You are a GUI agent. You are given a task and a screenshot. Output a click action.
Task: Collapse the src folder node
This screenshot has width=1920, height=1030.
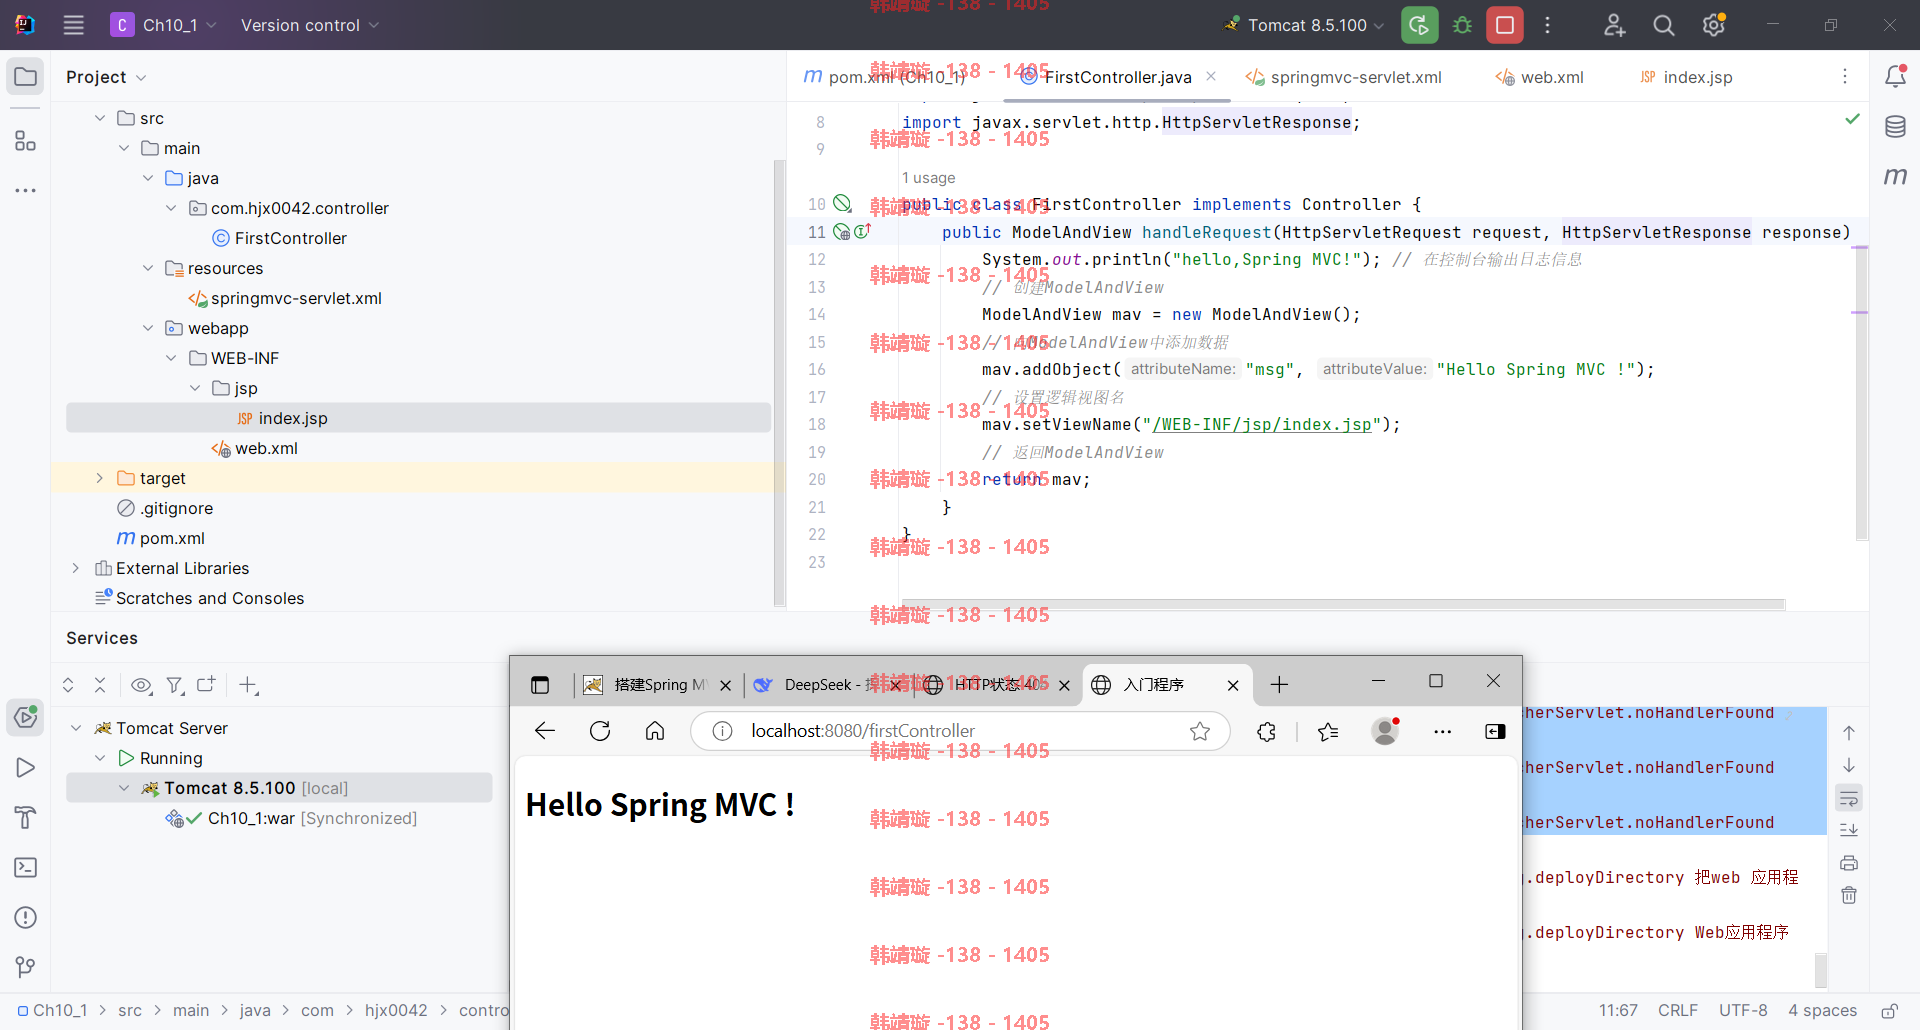tap(100, 118)
